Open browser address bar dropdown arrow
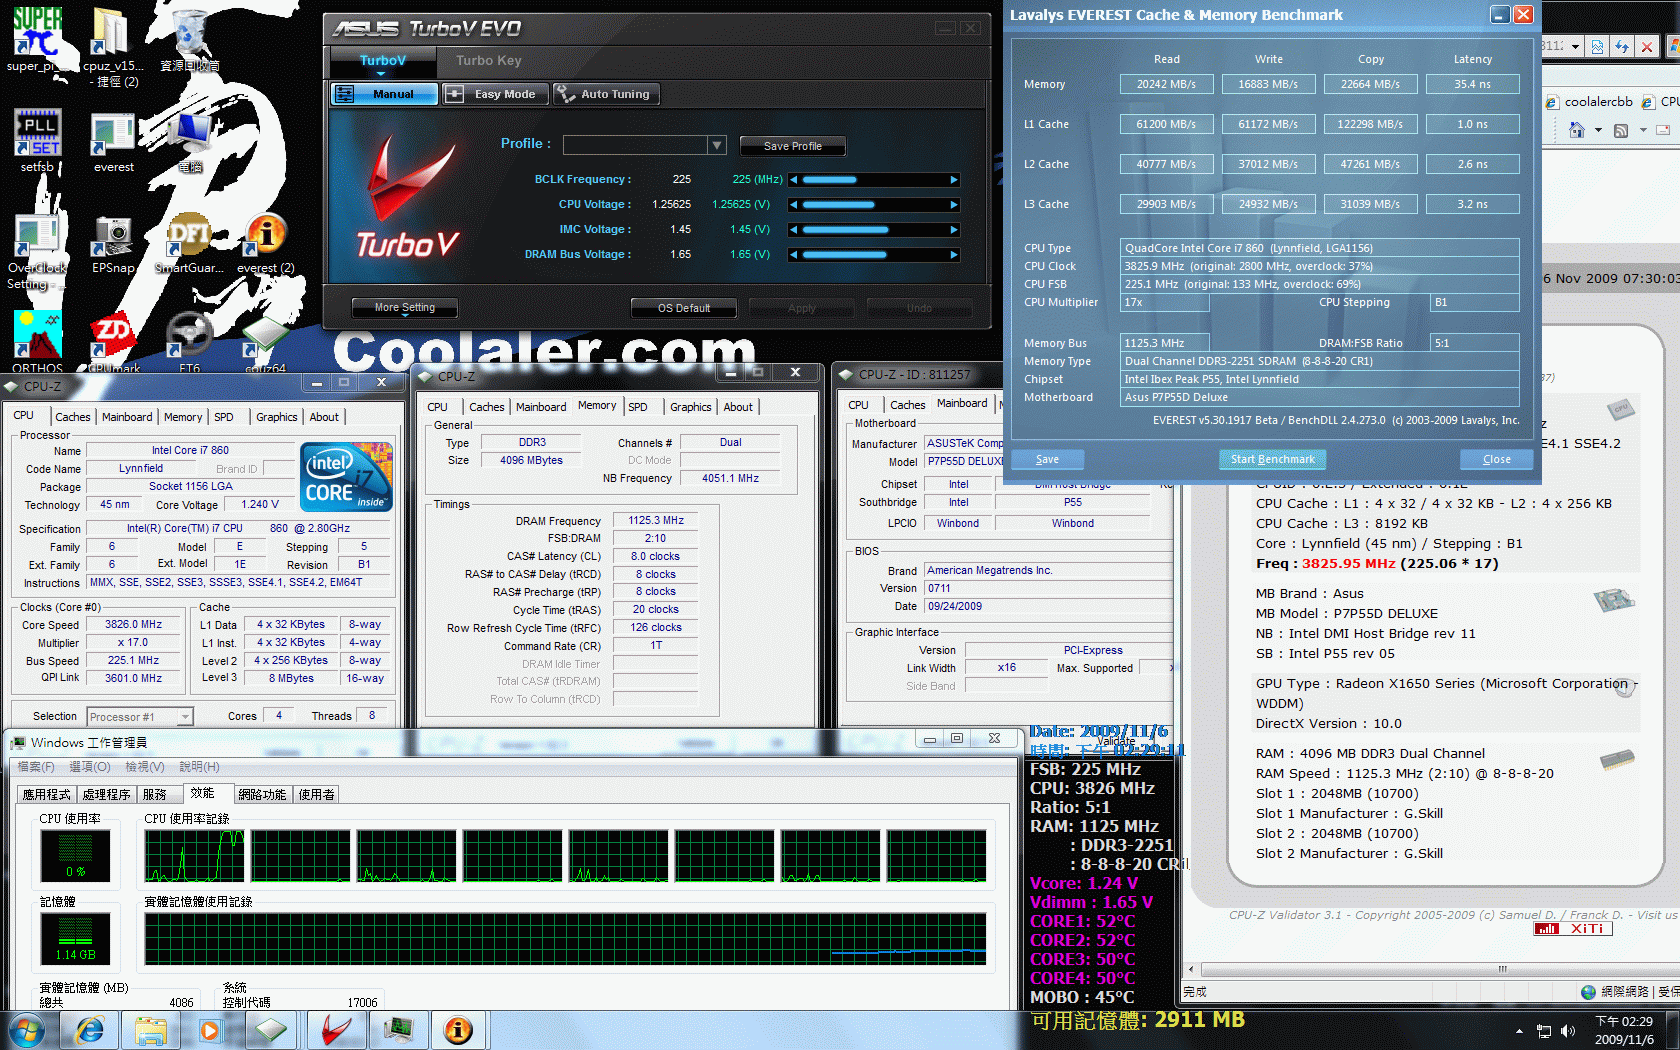1680x1050 pixels. point(1575,46)
